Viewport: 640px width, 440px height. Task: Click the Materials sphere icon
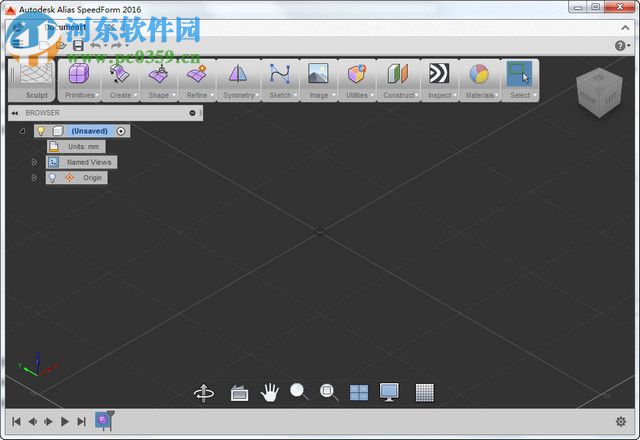pos(479,75)
